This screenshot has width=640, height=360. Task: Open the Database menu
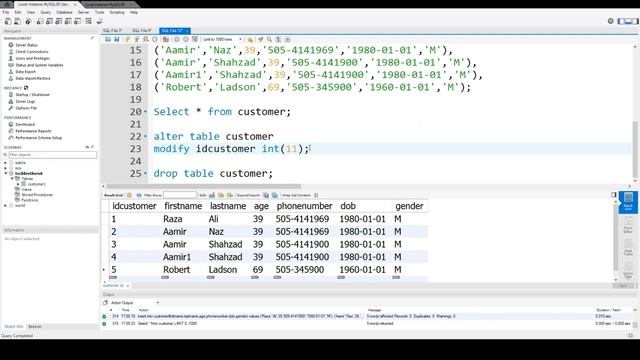pyautogui.click(x=64, y=12)
